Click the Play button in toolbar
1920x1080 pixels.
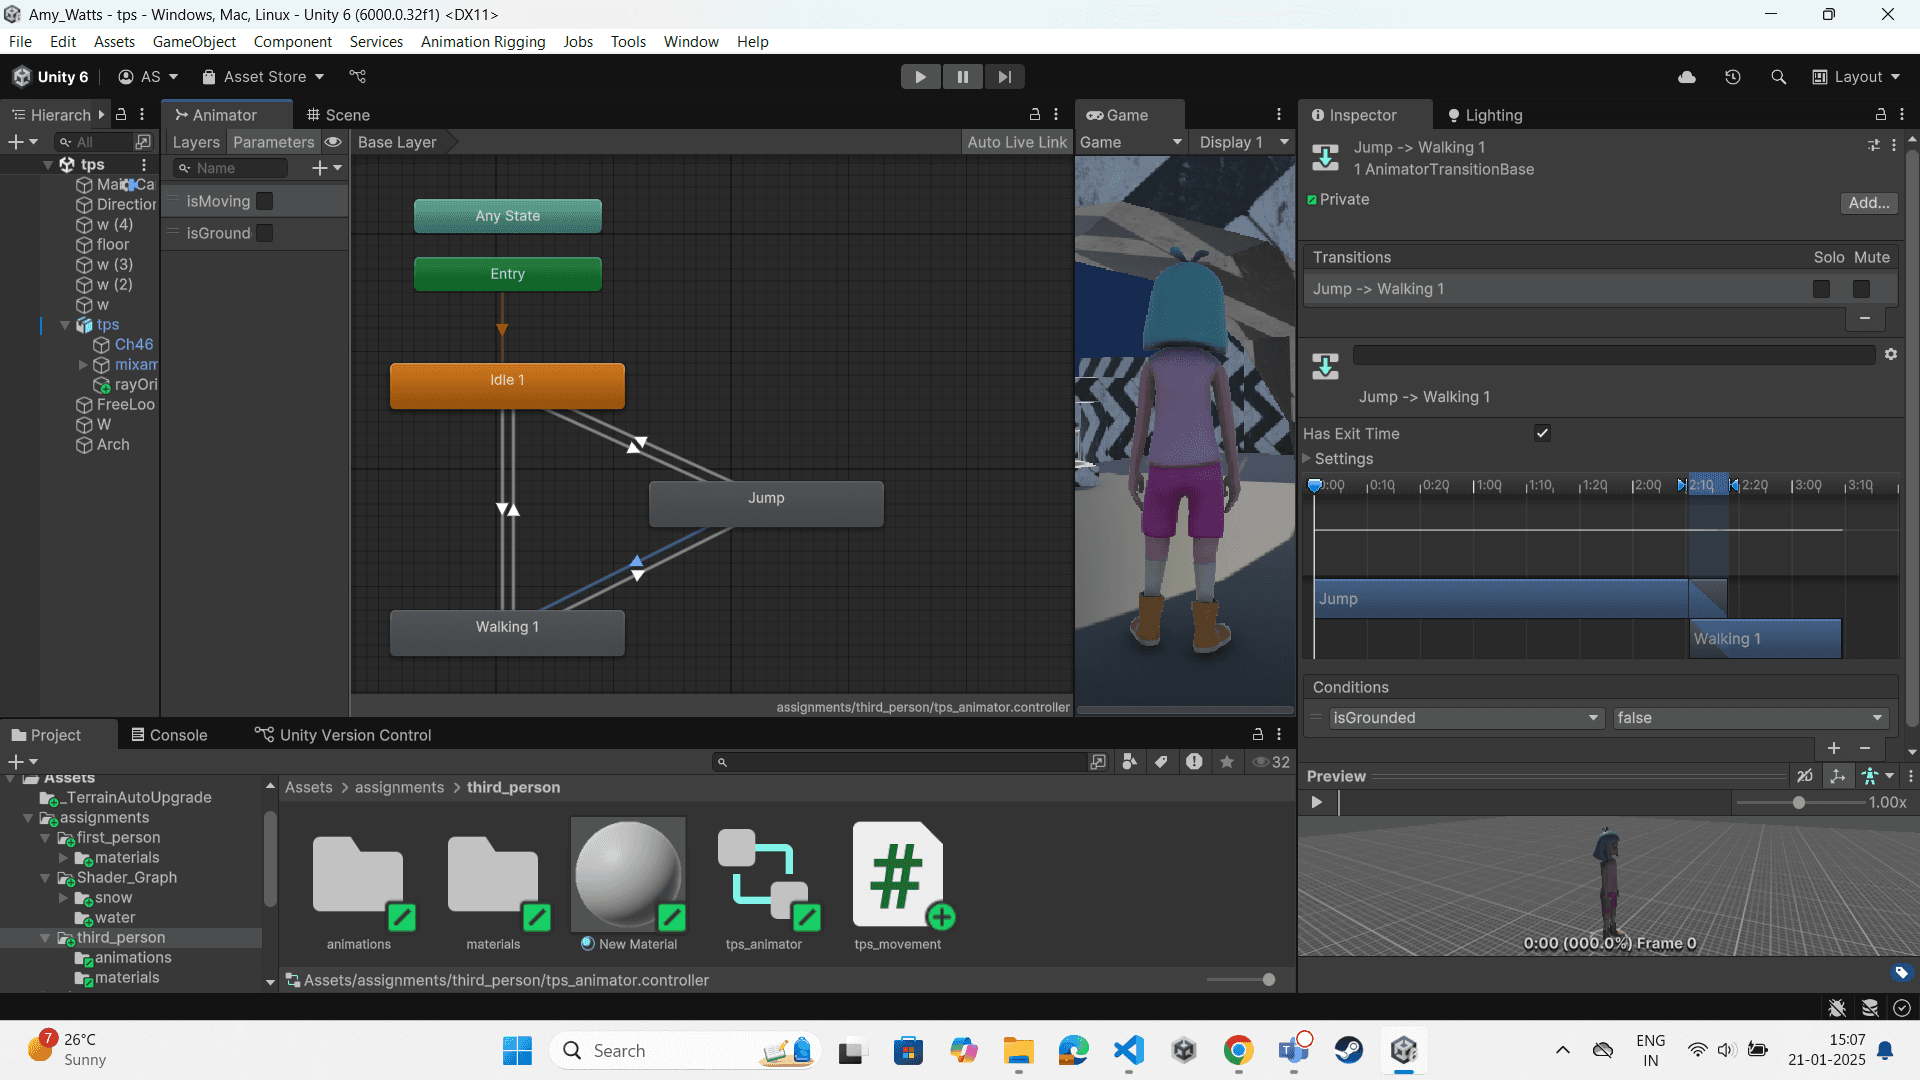pyautogui.click(x=920, y=77)
